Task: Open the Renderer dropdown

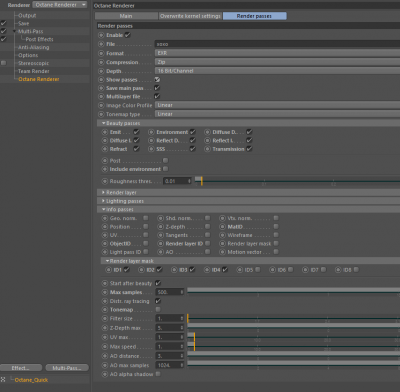Action: click(60, 5)
